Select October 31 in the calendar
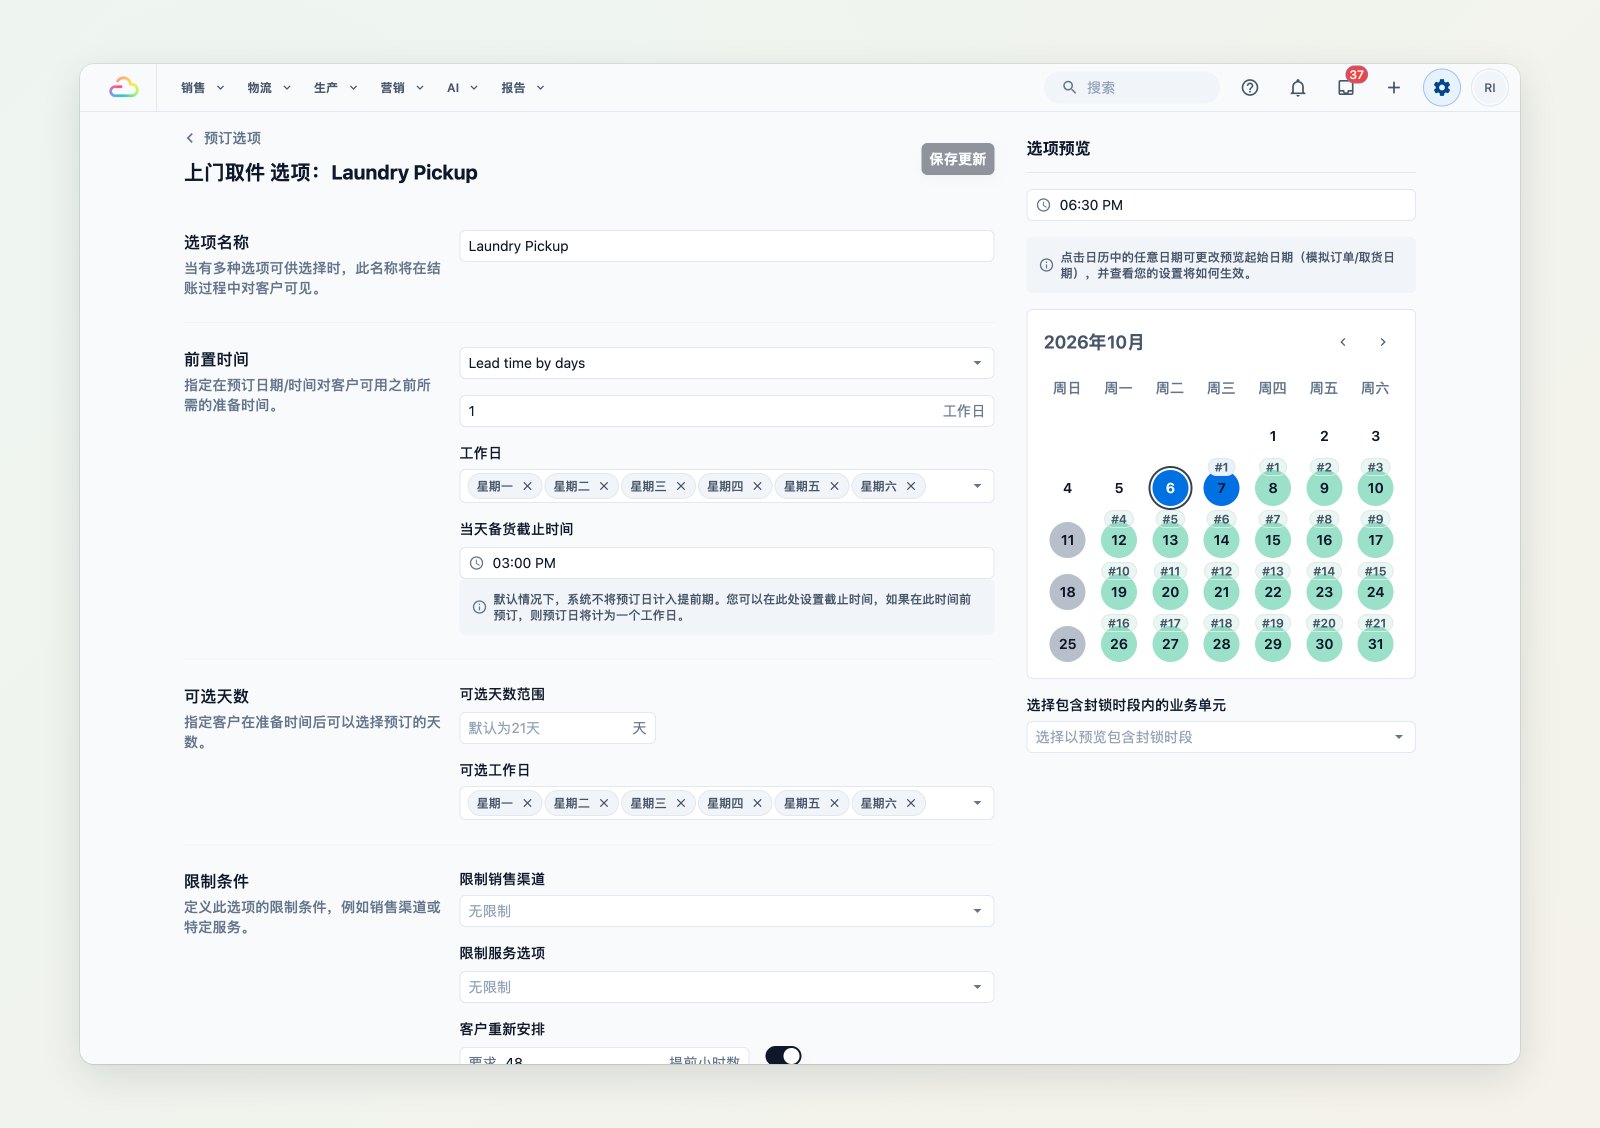Viewport: 1600px width, 1128px height. (x=1375, y=644)
